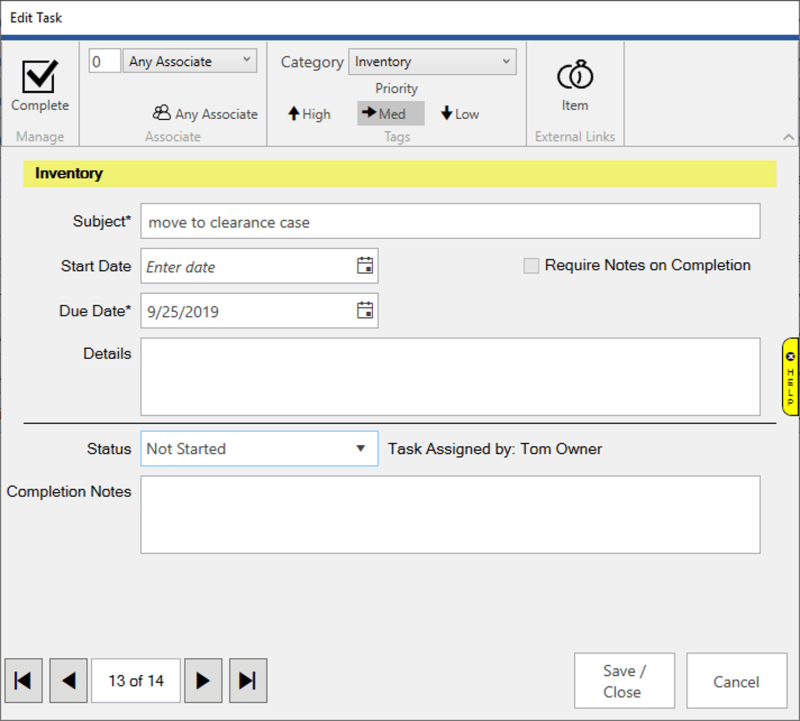Open the Start Date calendar picker

(367, 266)
